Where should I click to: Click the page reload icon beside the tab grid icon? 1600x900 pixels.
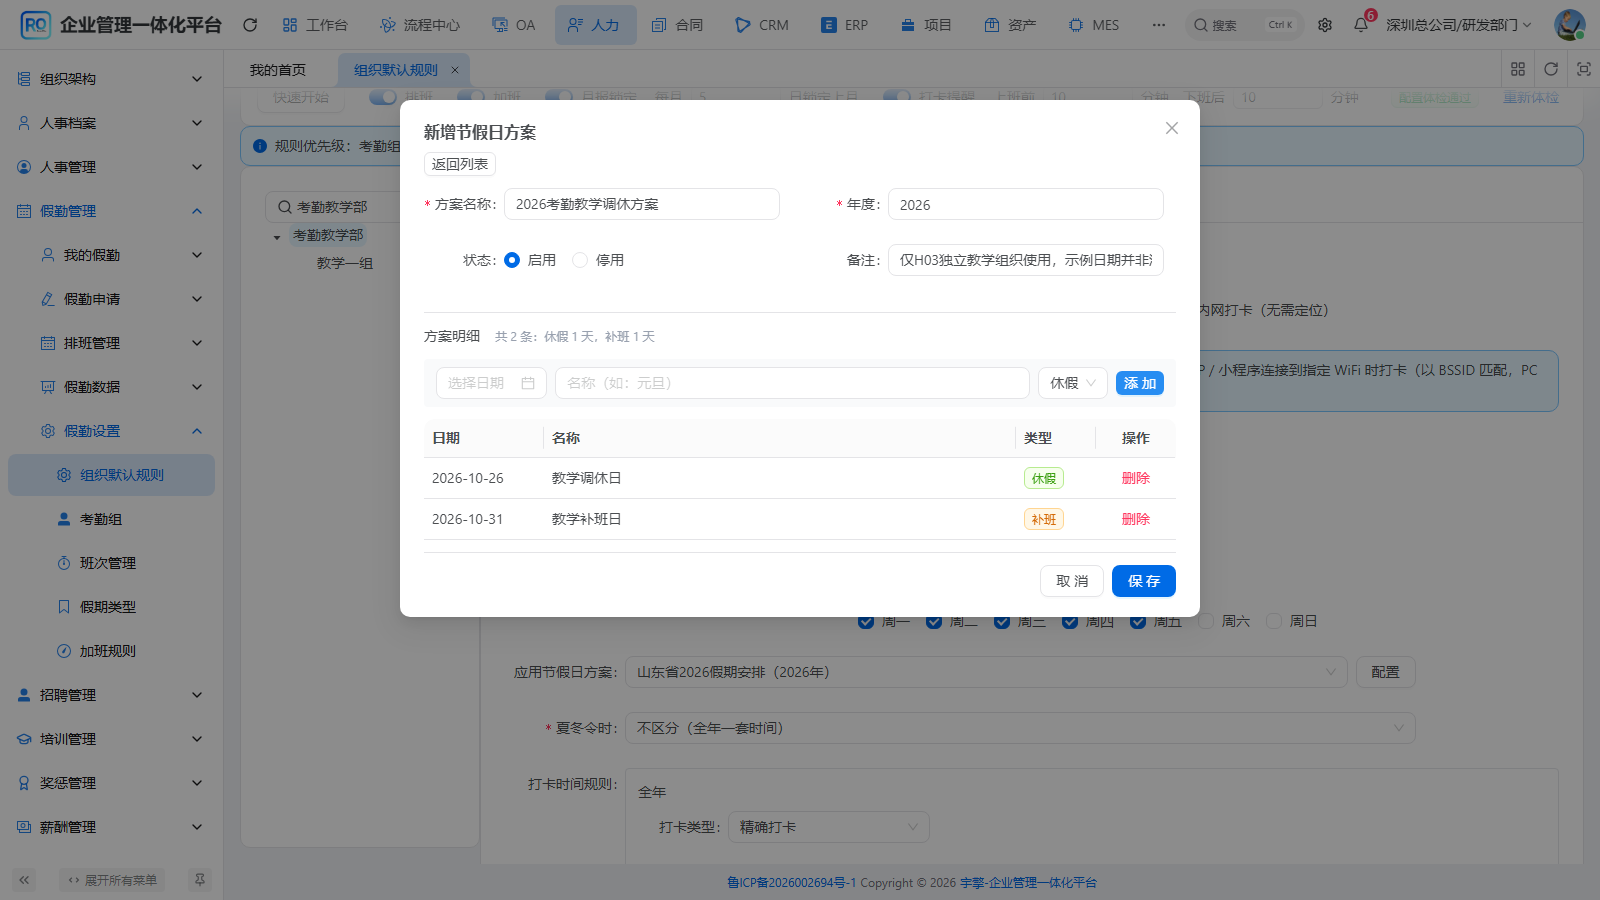[1551, 69]
